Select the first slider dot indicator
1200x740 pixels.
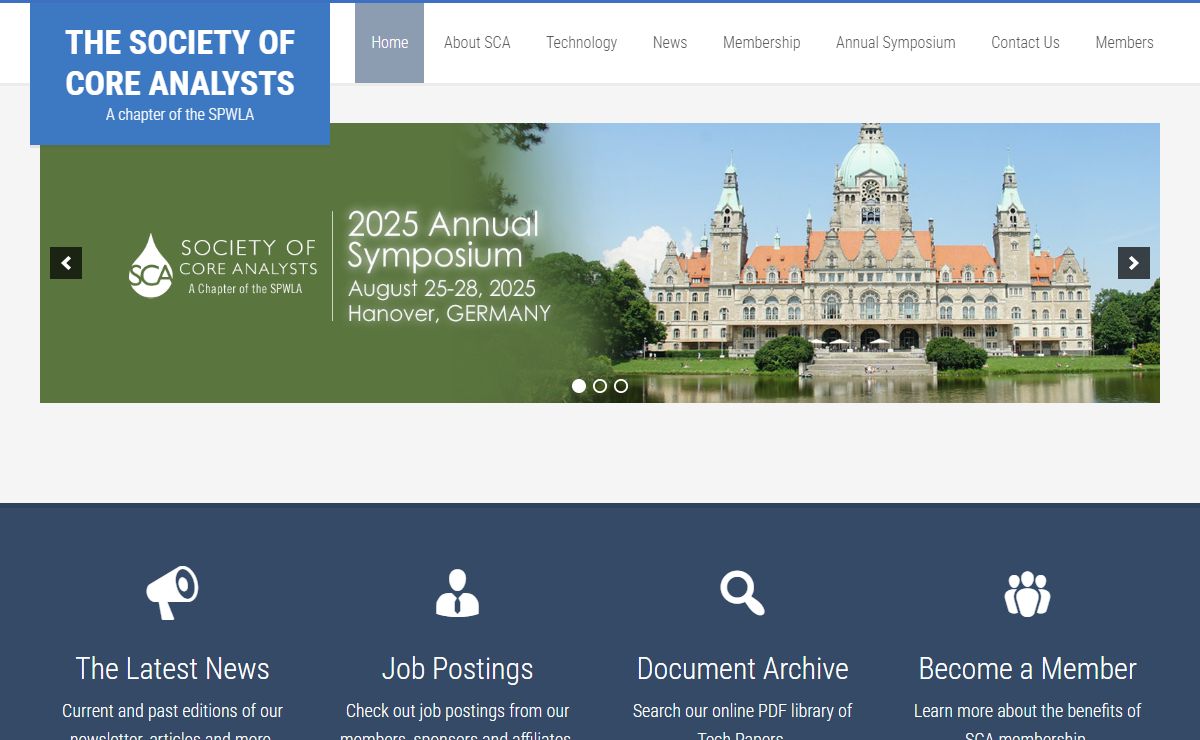point(579,386)
